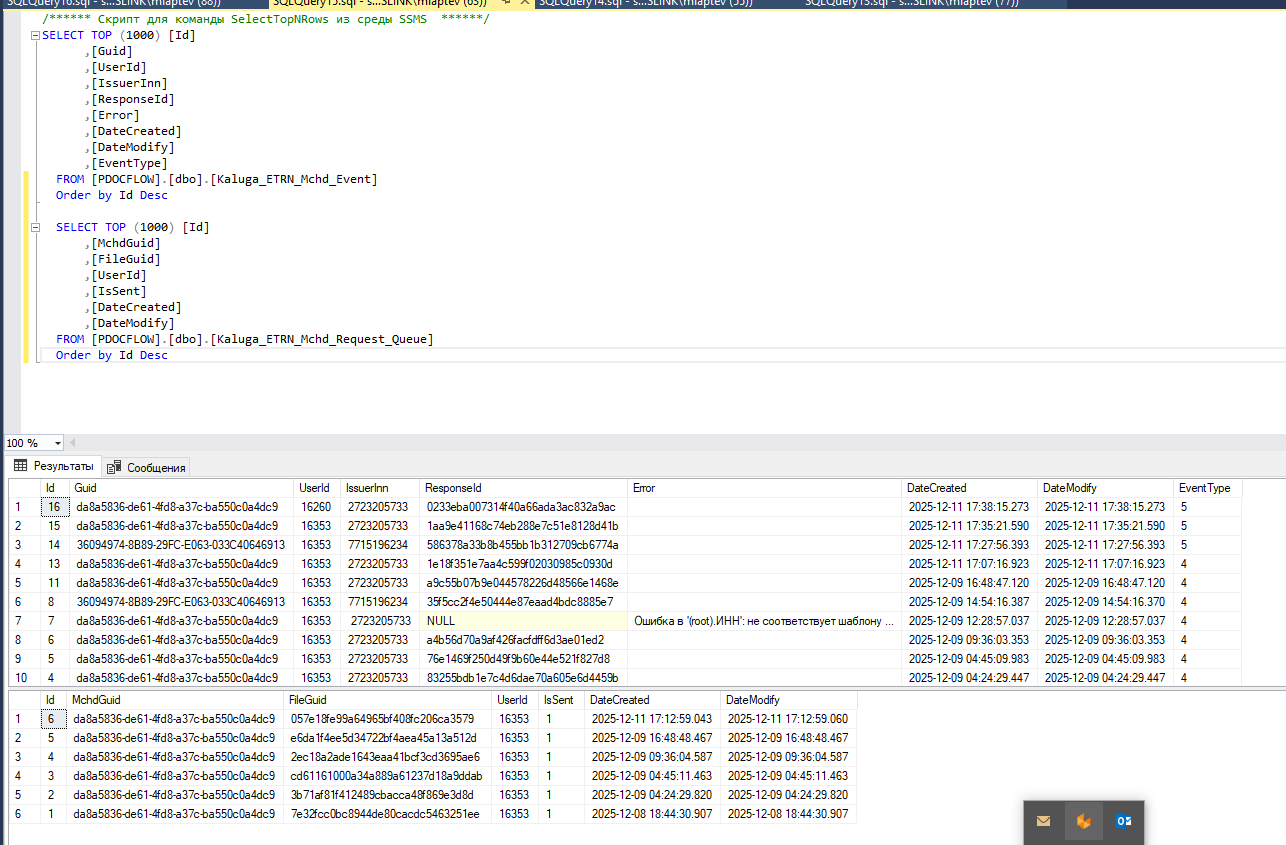Screen dimensions: 1286x845
Task: Select FileGuid cell e6da1f4ee5d34722bf4aea45a13a512d
Action: 388,738
